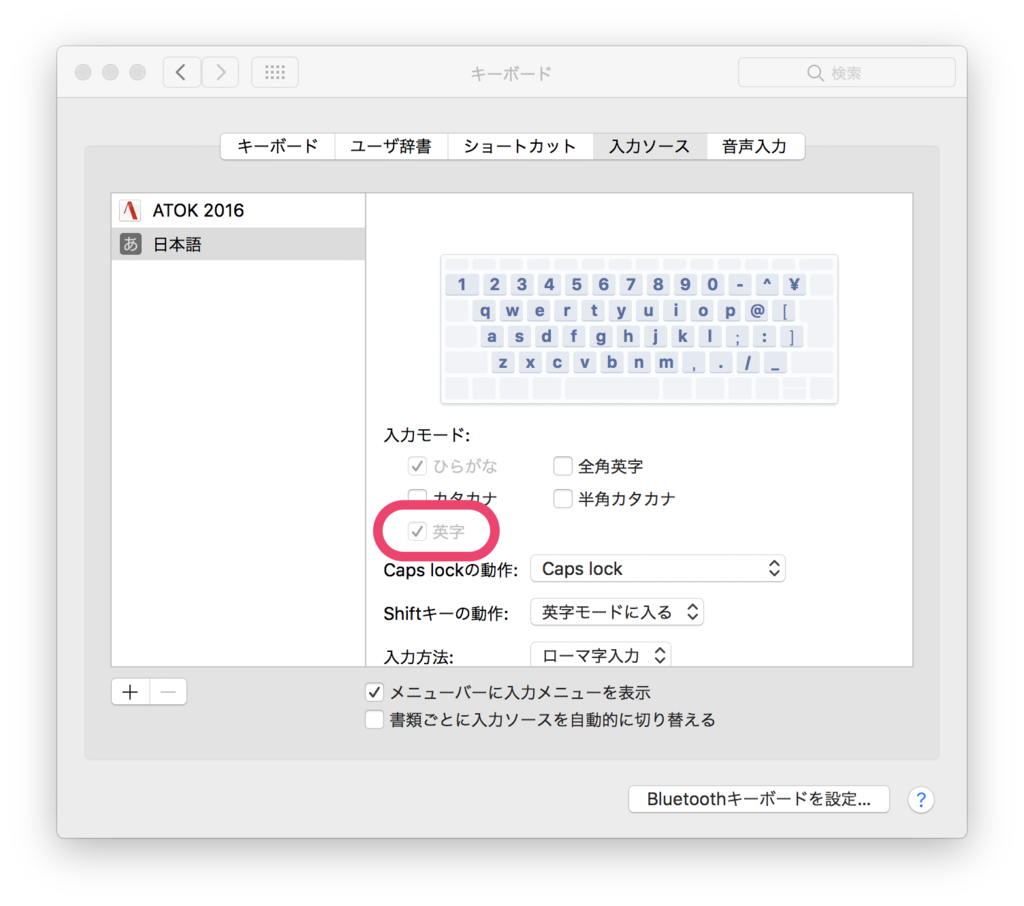1024x906 pixels.
Task: Open the Caps lockの動作 dropdown
Action: pos(658,568)
